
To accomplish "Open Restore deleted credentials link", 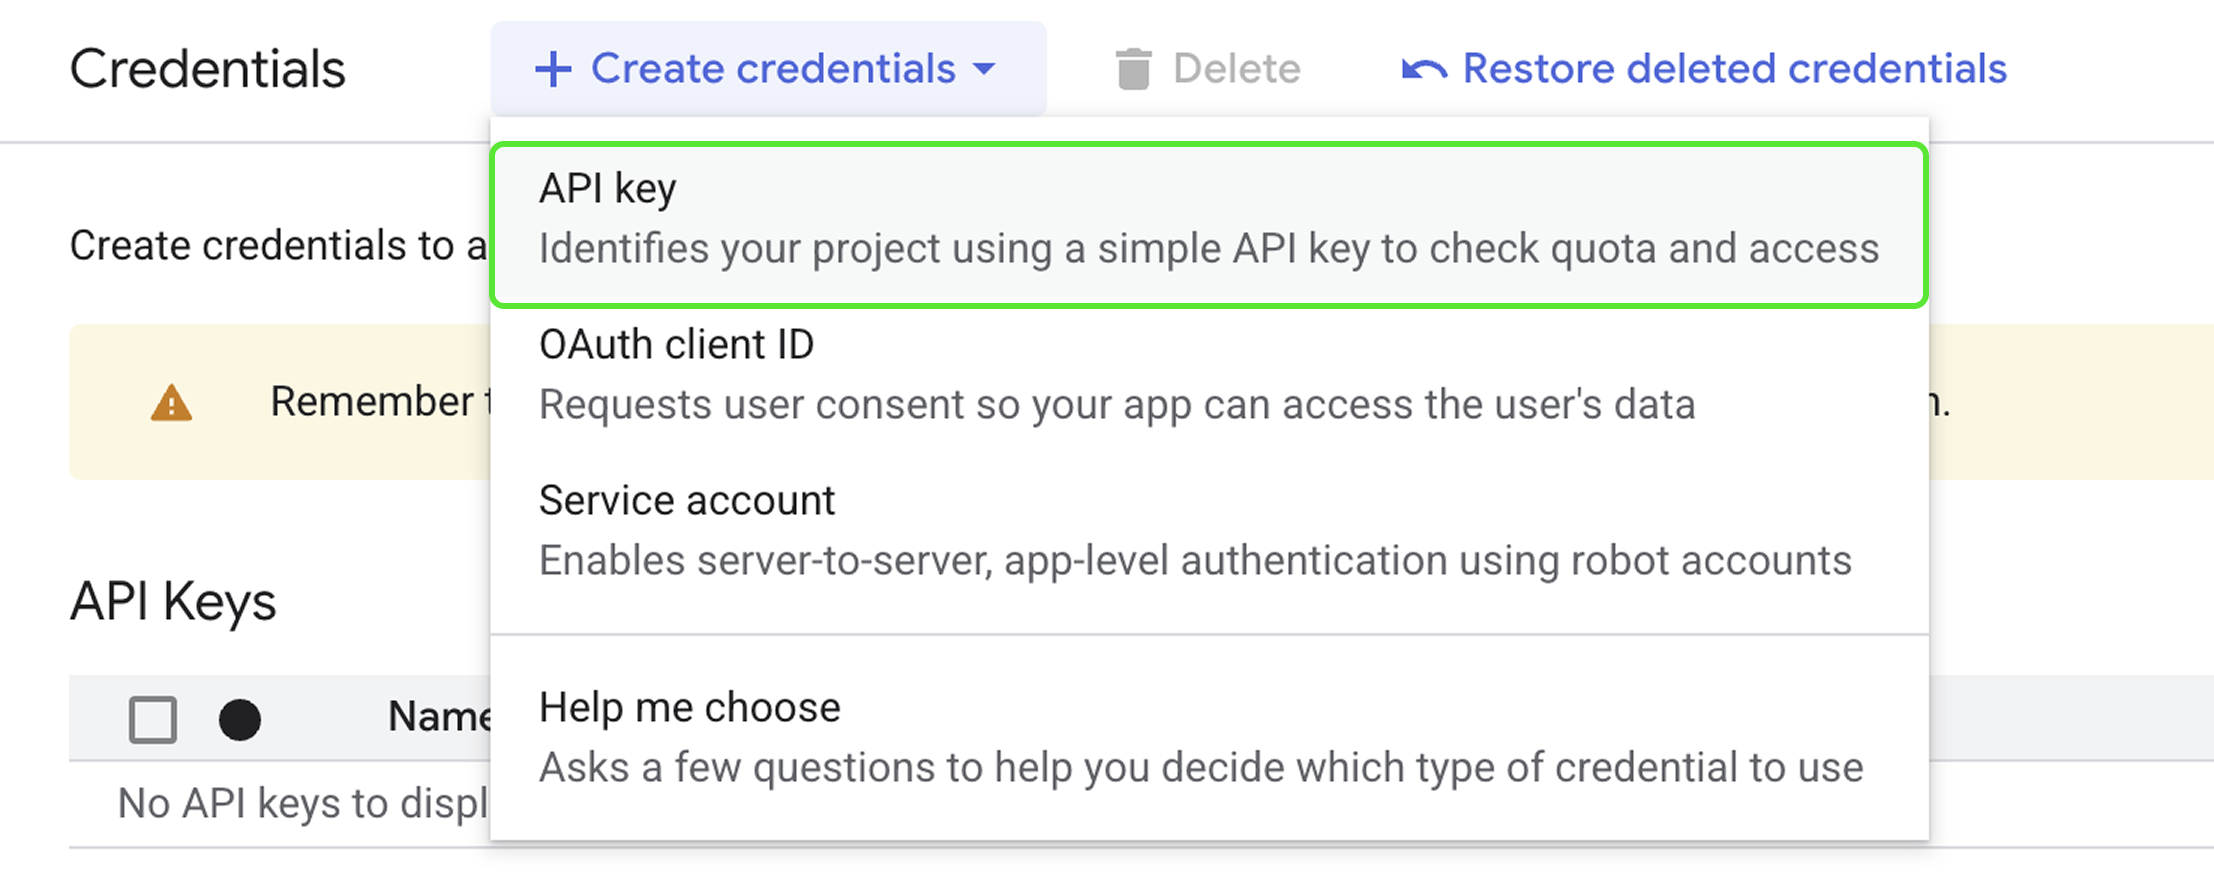I will [1734, 69].
